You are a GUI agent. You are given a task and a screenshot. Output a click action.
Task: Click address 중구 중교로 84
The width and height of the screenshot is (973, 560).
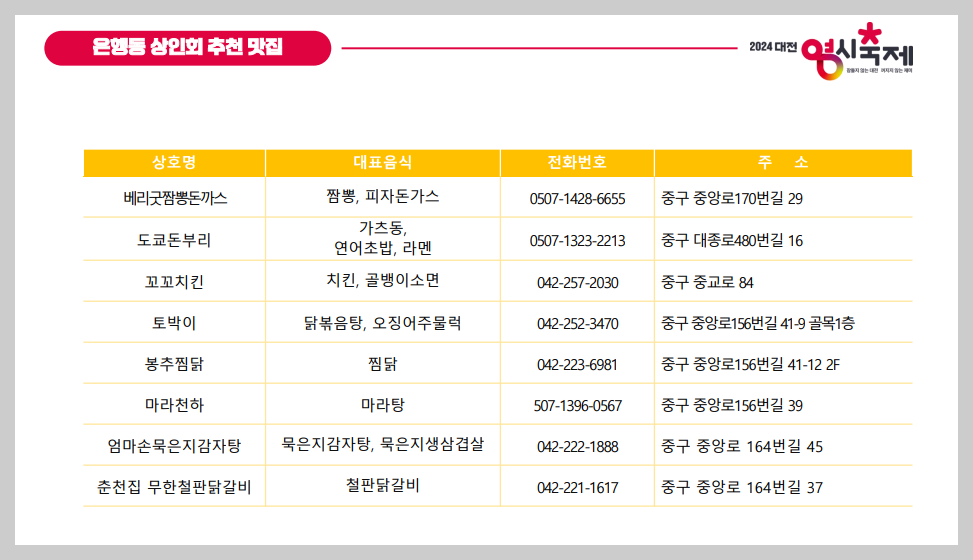click(x=707, y=282)
